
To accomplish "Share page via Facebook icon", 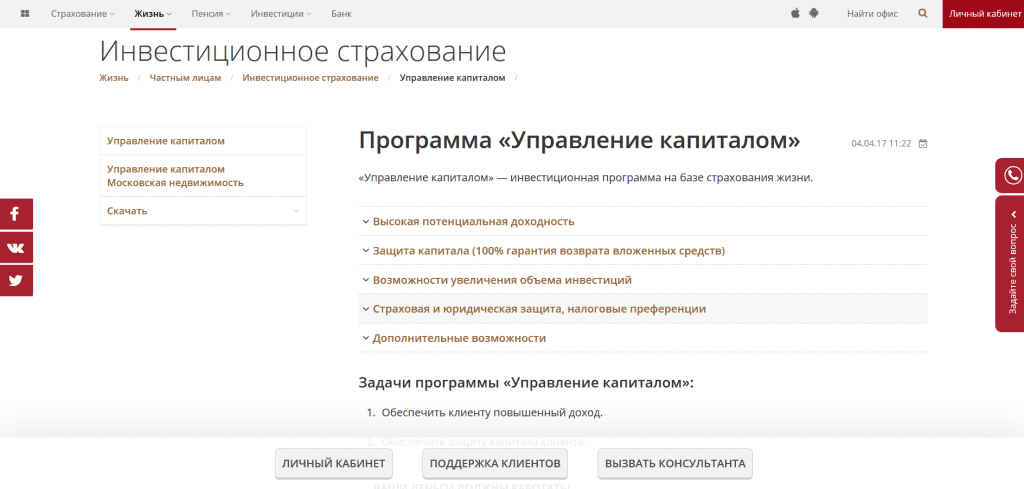I will pyautogui.click(x=16, y=214).
